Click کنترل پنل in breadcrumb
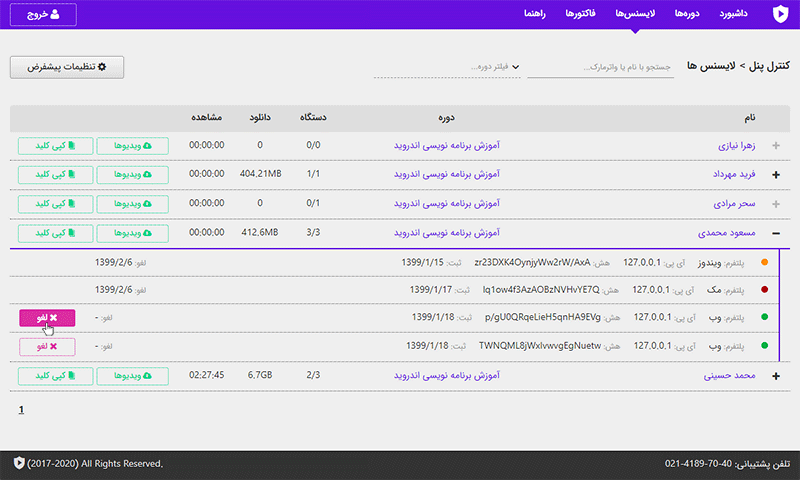Image resolution: width=800 pixels, height=480 pixels. point(769,66)
